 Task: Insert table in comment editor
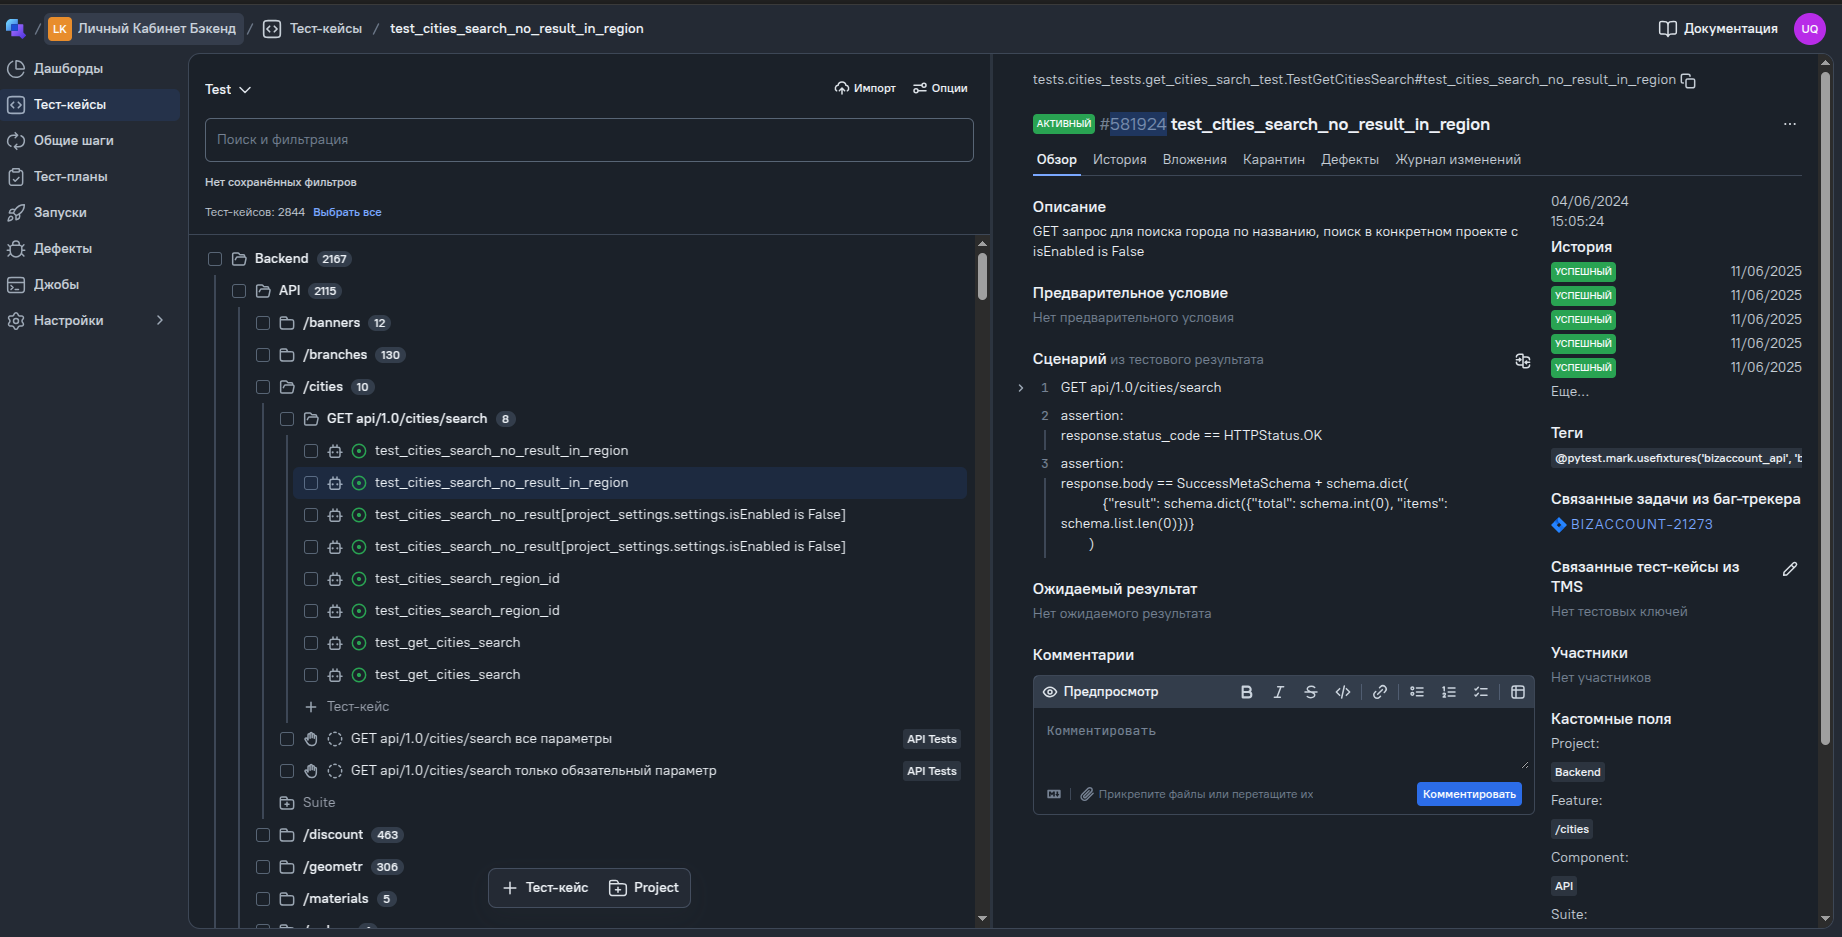click(x=1518, y=692)
